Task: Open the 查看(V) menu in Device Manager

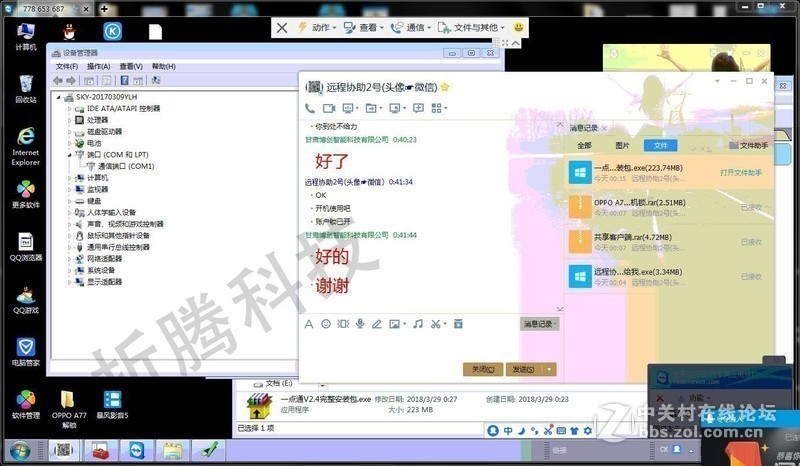Action: click(131, 66)
